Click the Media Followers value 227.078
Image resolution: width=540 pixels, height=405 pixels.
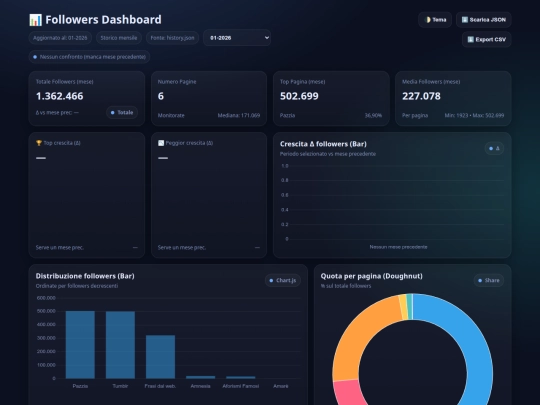coord(421,96)
